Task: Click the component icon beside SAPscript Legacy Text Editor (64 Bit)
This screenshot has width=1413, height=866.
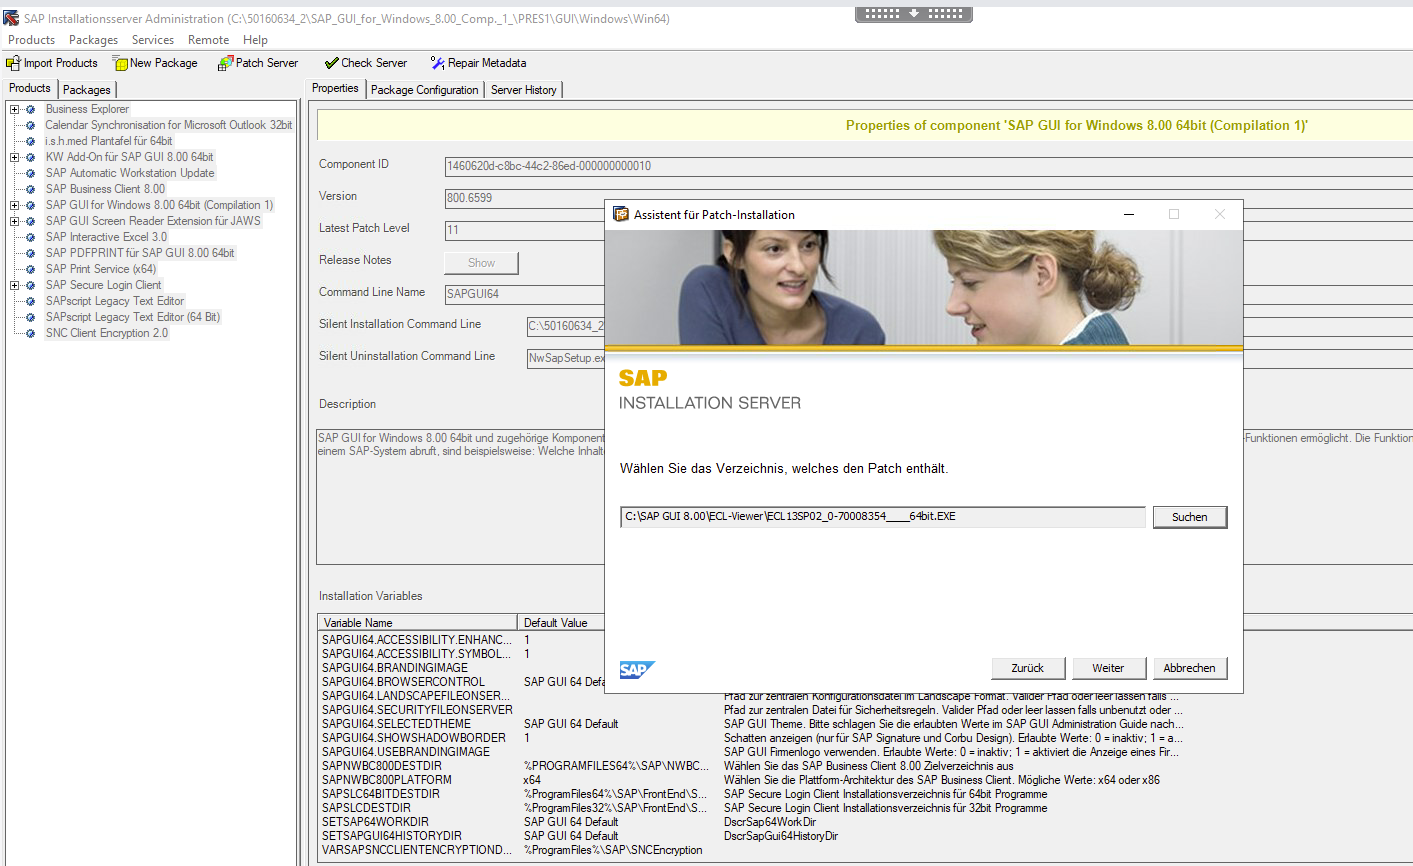Action: pos(31,317)
